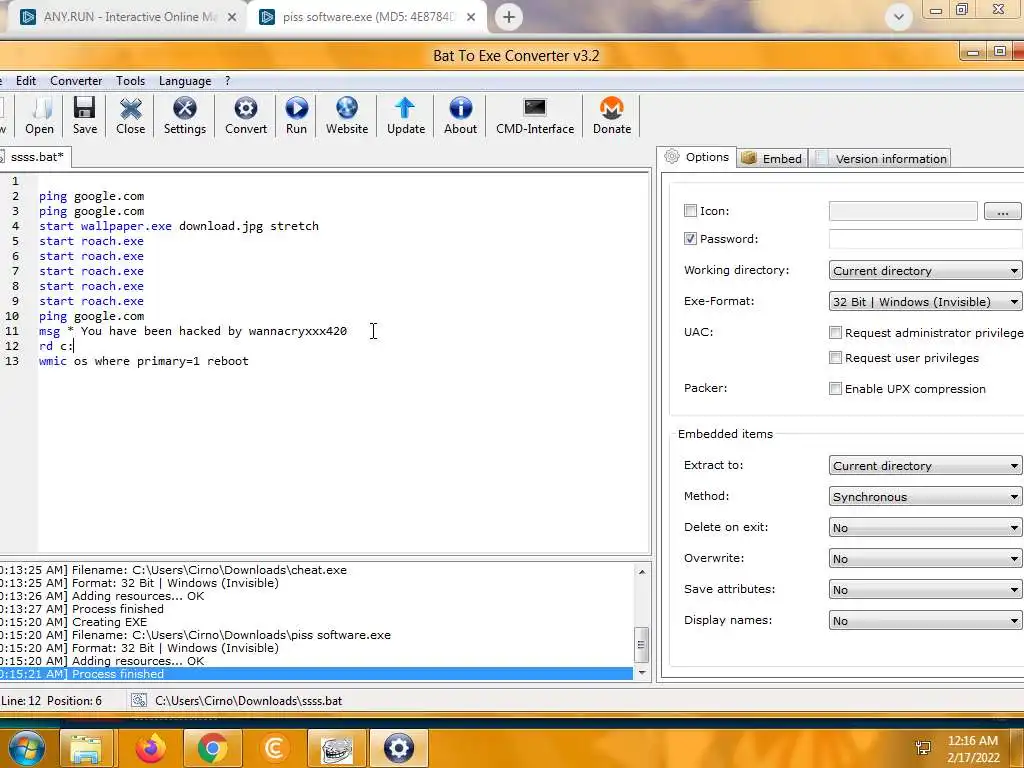Open the Save attributes dropdown
1024x768 pixels.
tap(925, 590)
